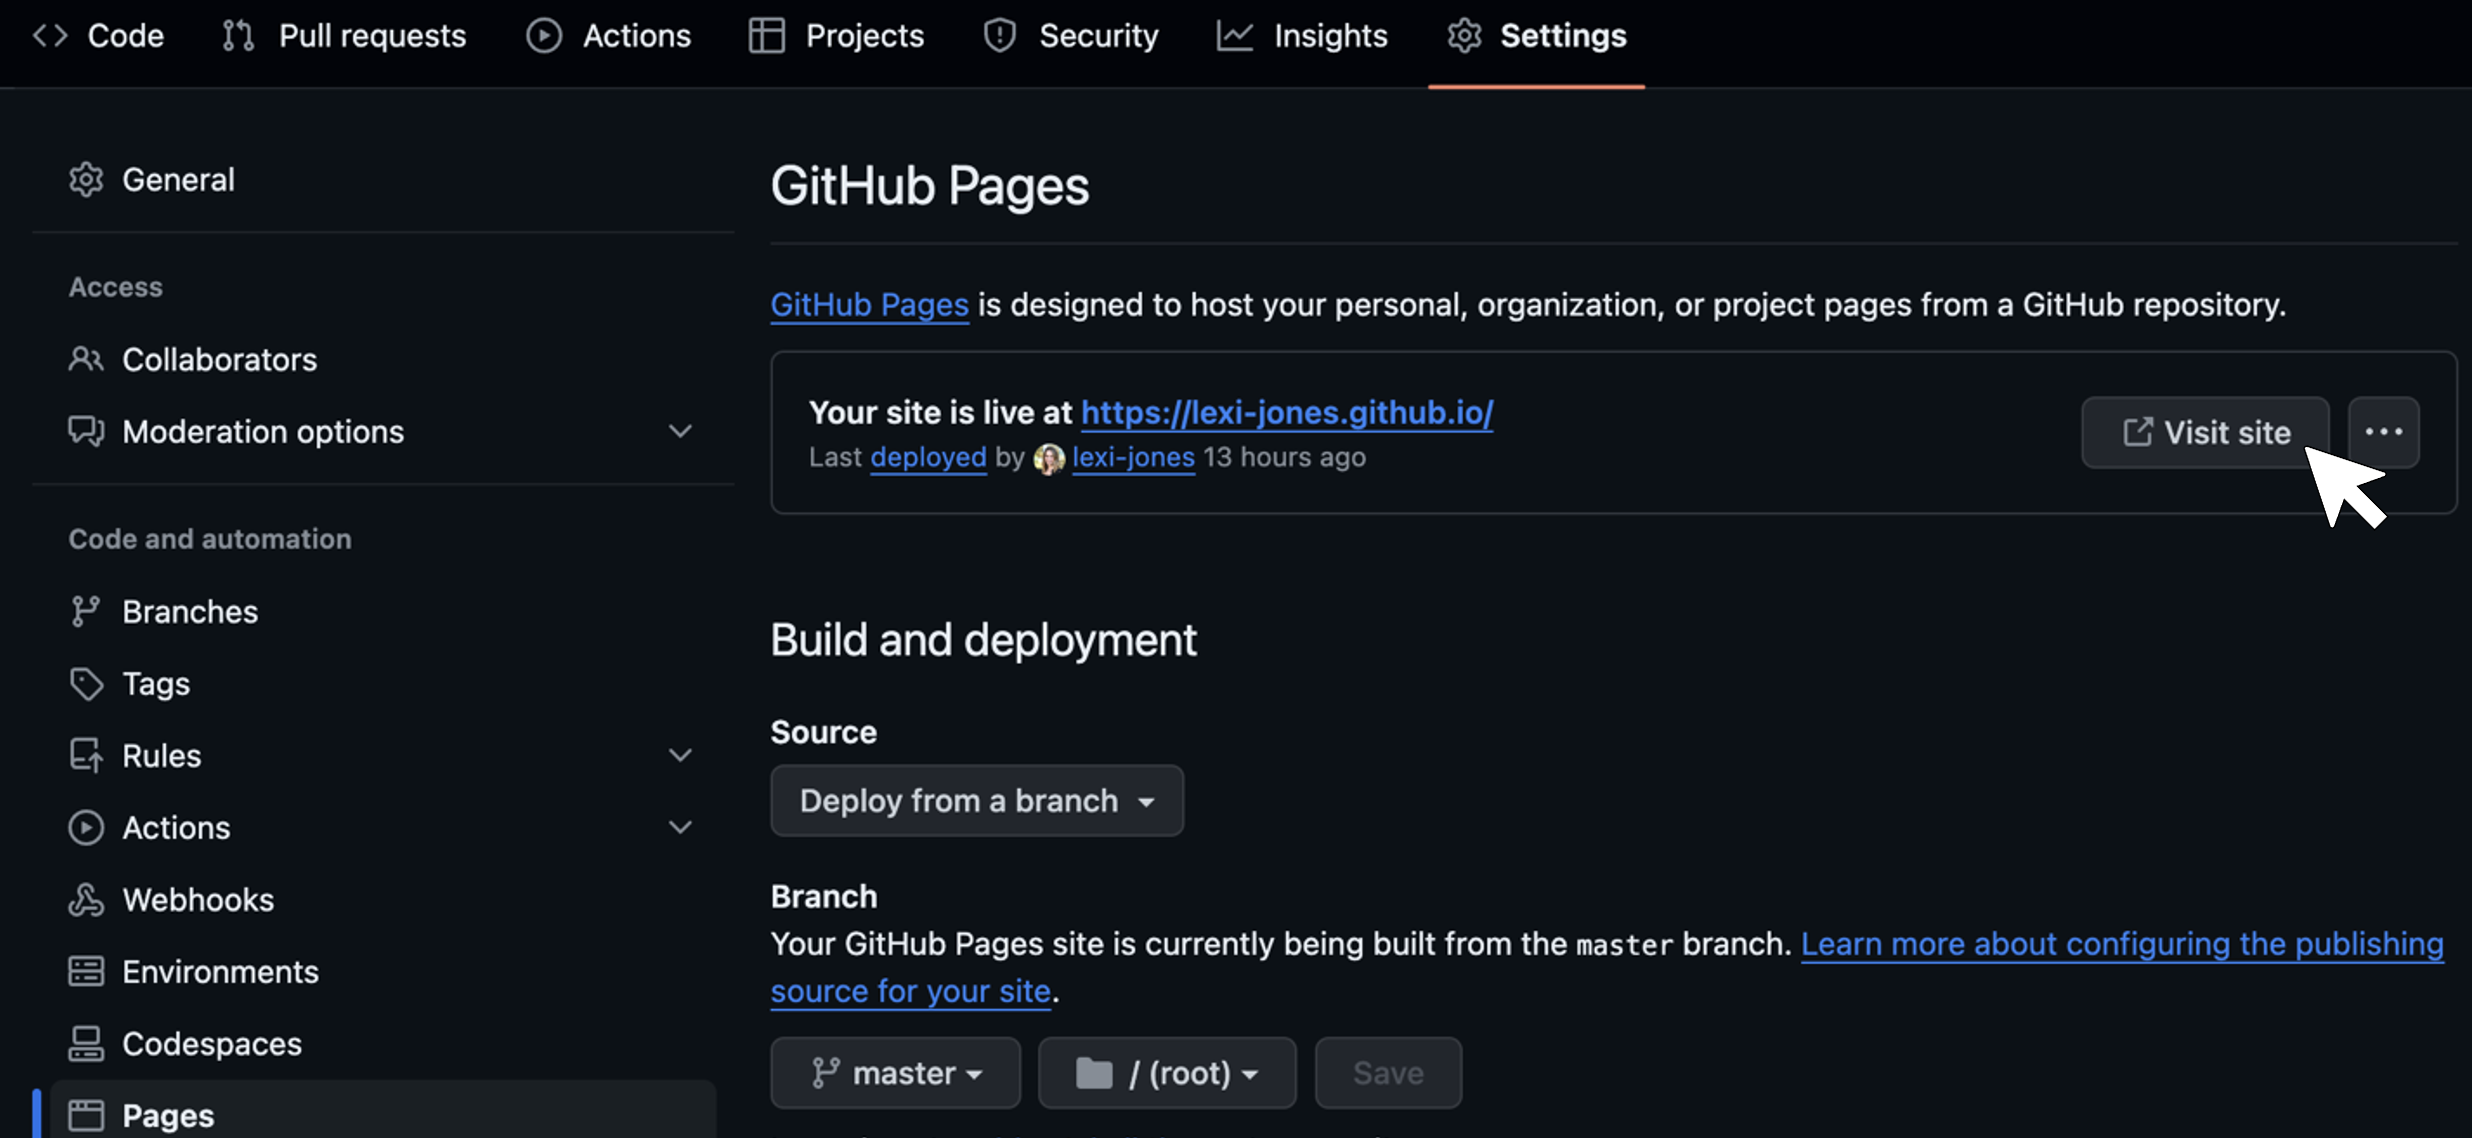
Task: Click the Insights graph icon
Action: click(x=1235, y=36)
